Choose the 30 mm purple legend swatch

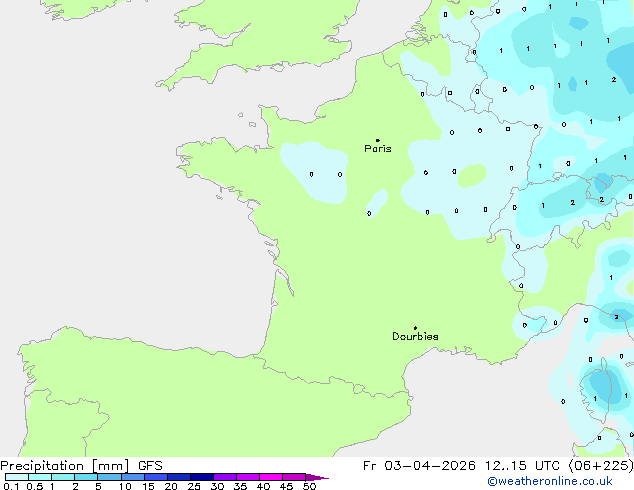tap(225, 477)
